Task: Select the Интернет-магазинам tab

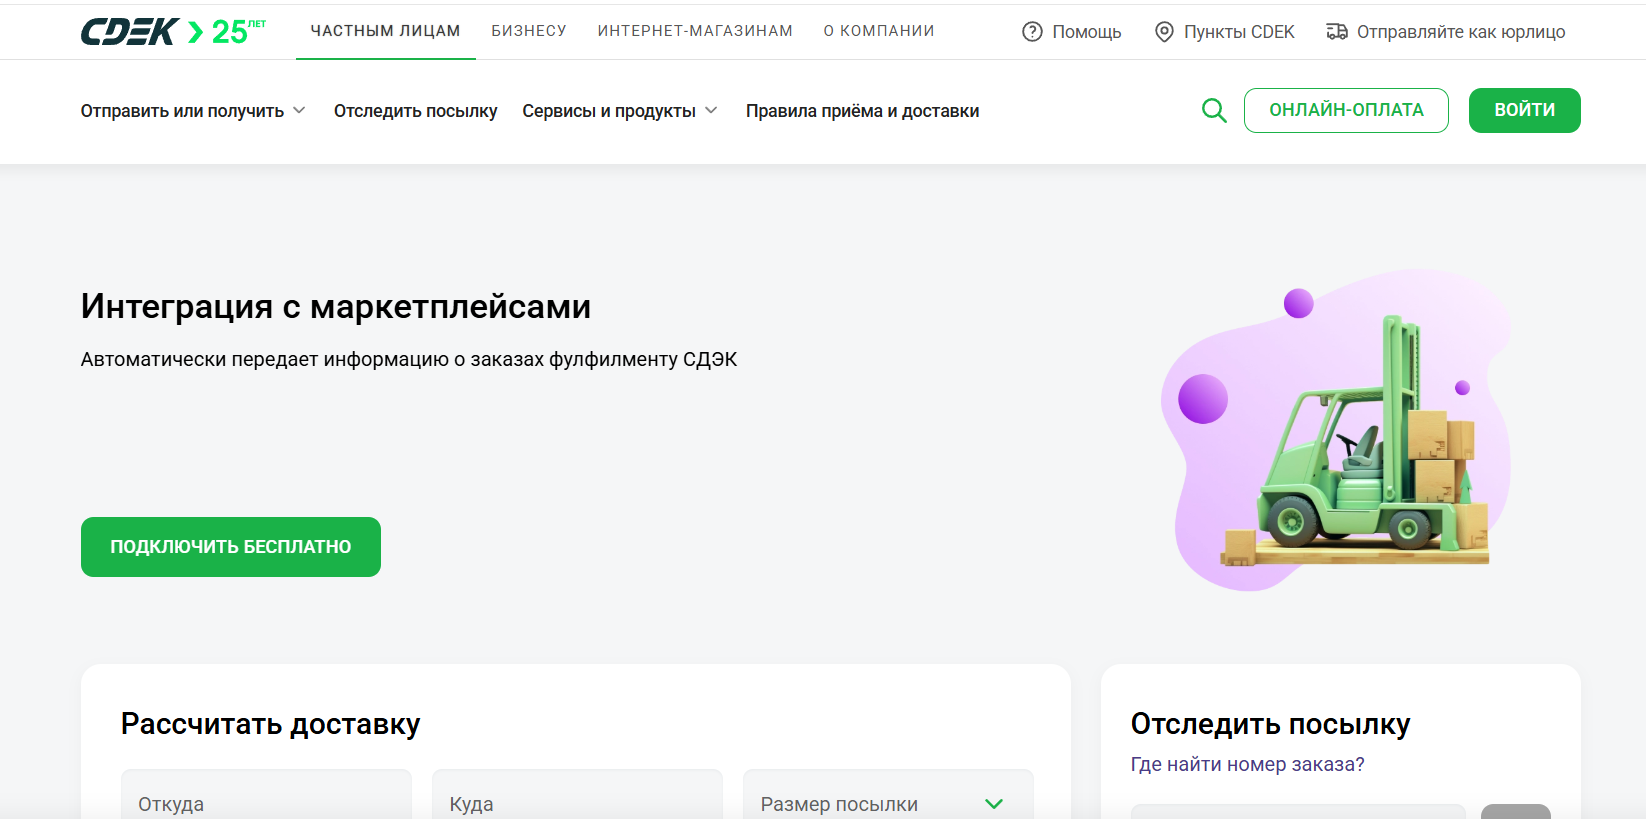Action: click(x=695, y=31)
